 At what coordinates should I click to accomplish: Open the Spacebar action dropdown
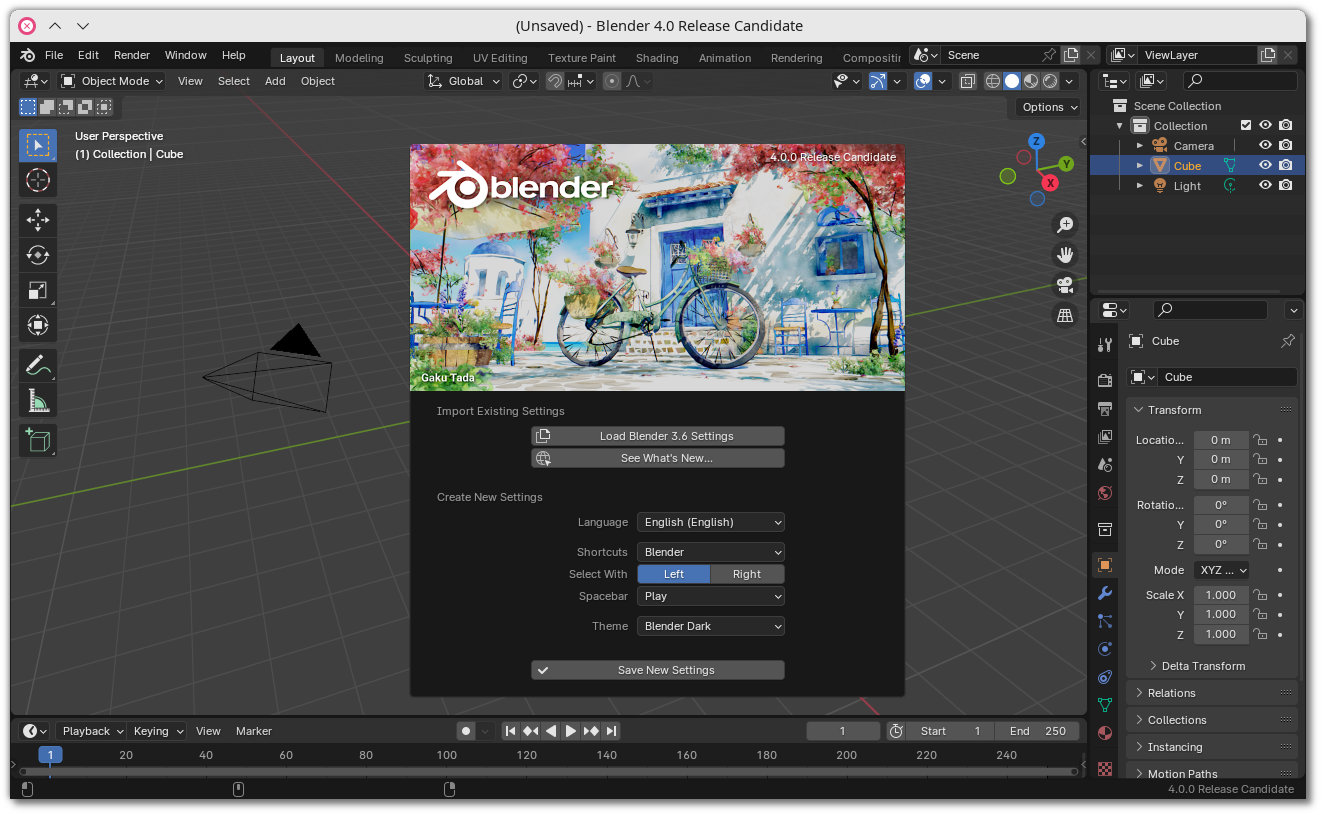[x=711, y=596]
